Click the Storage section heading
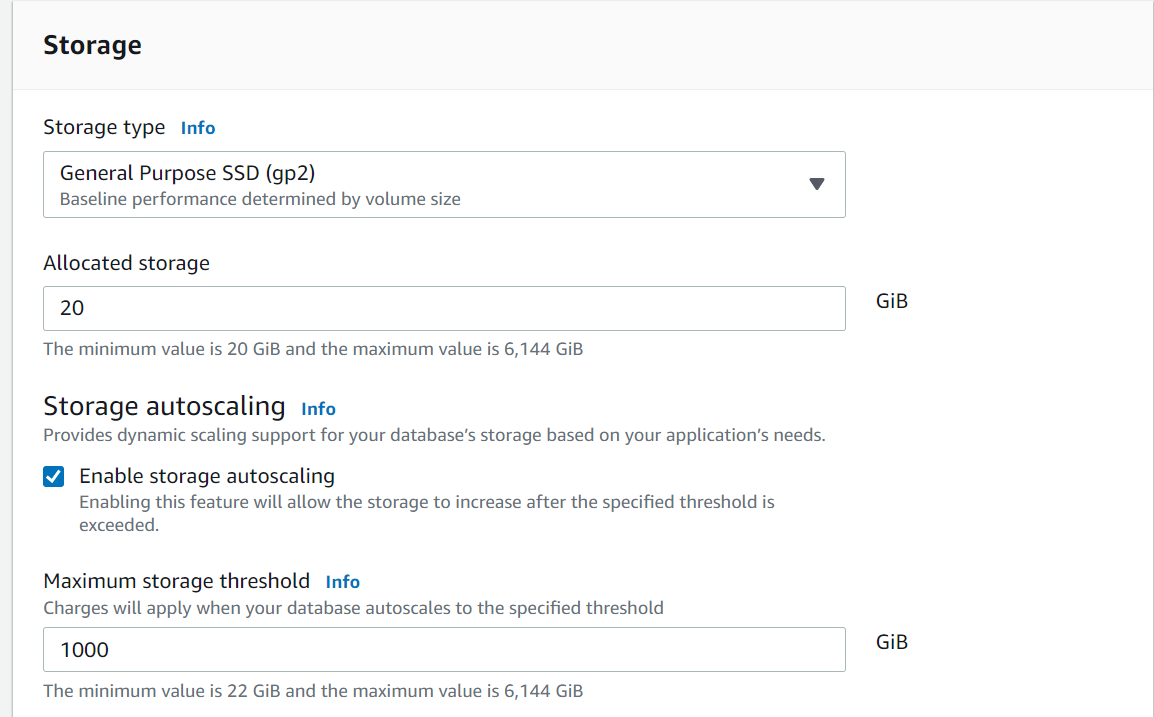The height and width of the screenshot is (717, 1154). pyautogui.click(x=92, y=45)
